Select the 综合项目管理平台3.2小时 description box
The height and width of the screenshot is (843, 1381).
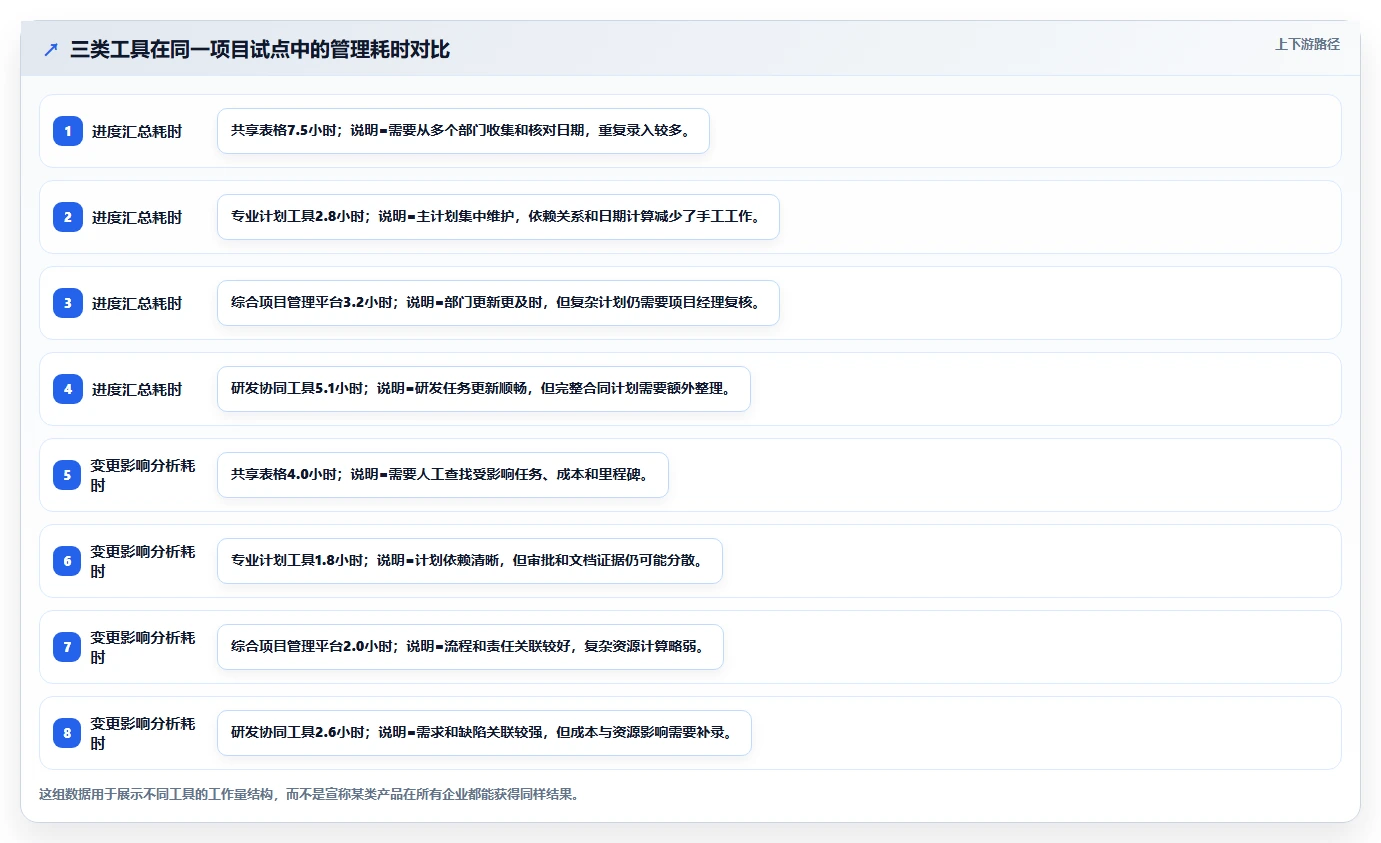point(498,303)
